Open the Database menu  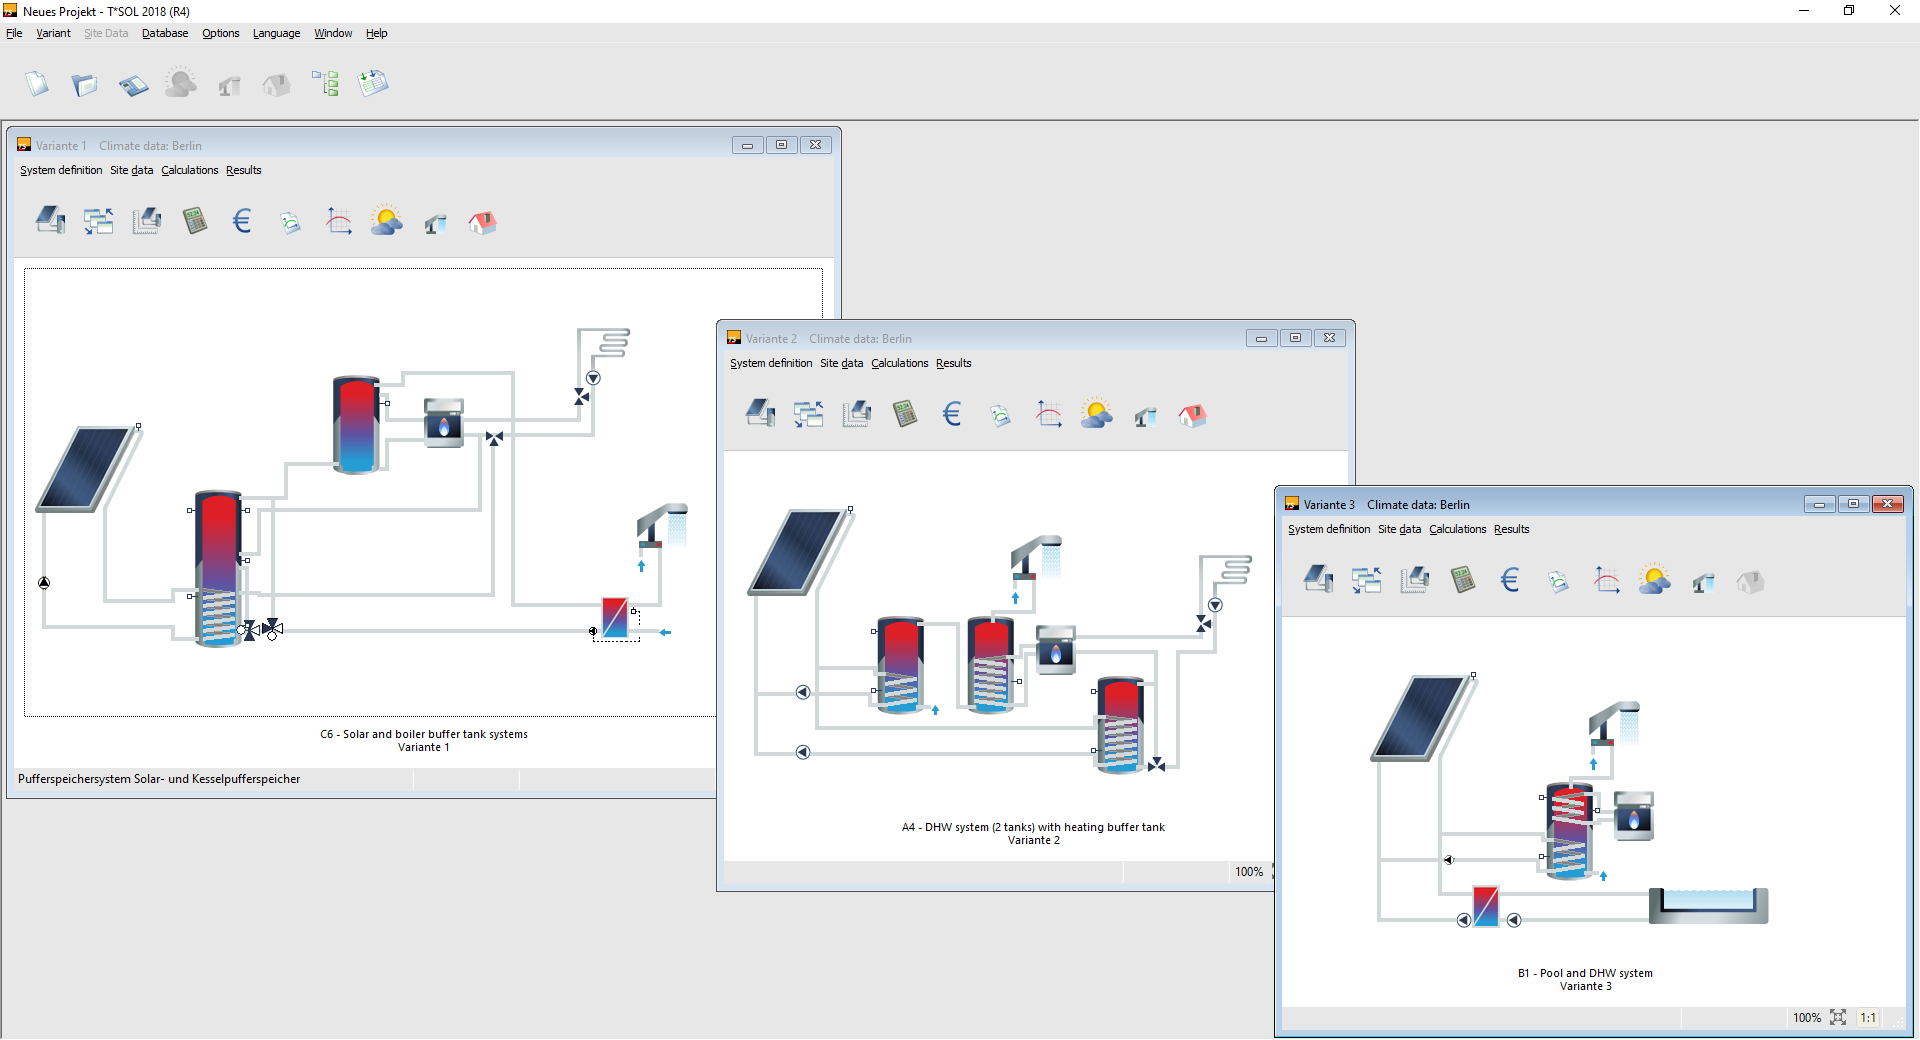tap(165, 33)
